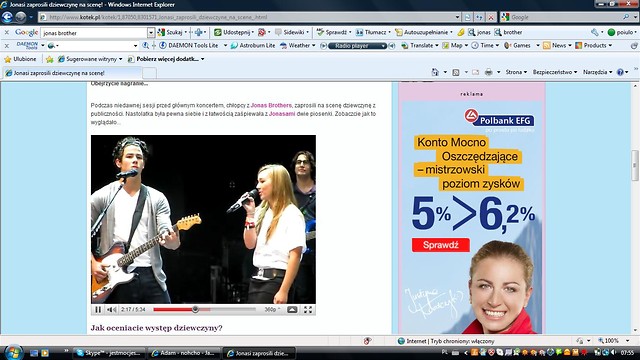640x360 pixels.
Task: Expand the address bar URL dropdown
Action: [x=457, y=17]
